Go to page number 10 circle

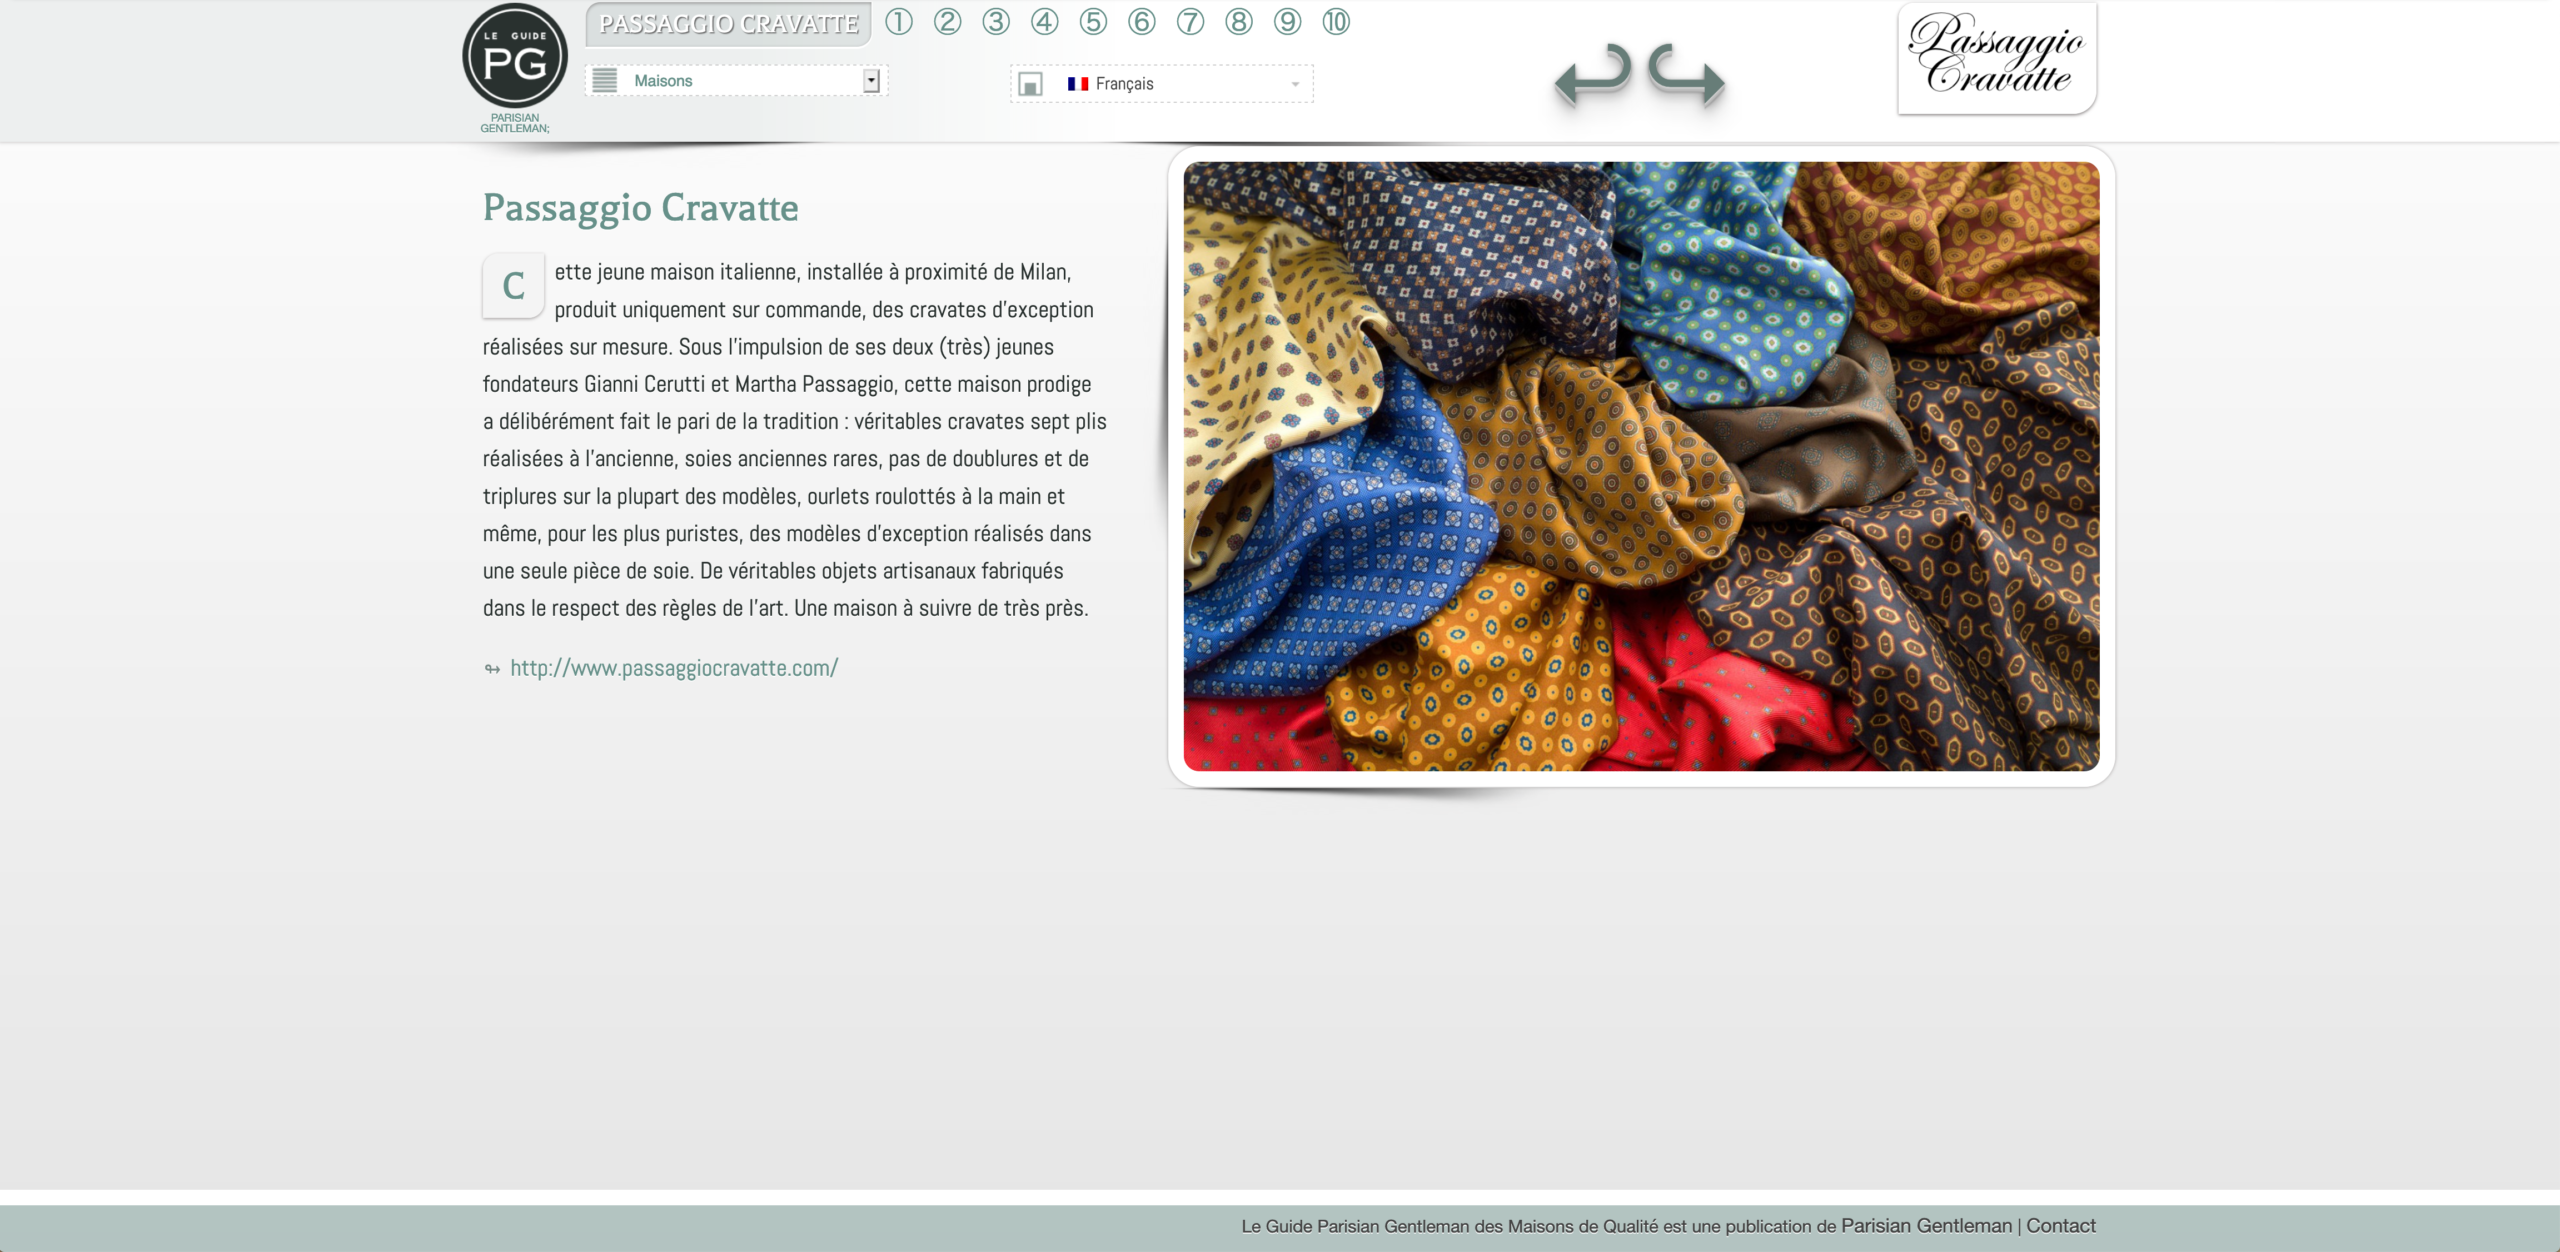tap(1336, 22)
